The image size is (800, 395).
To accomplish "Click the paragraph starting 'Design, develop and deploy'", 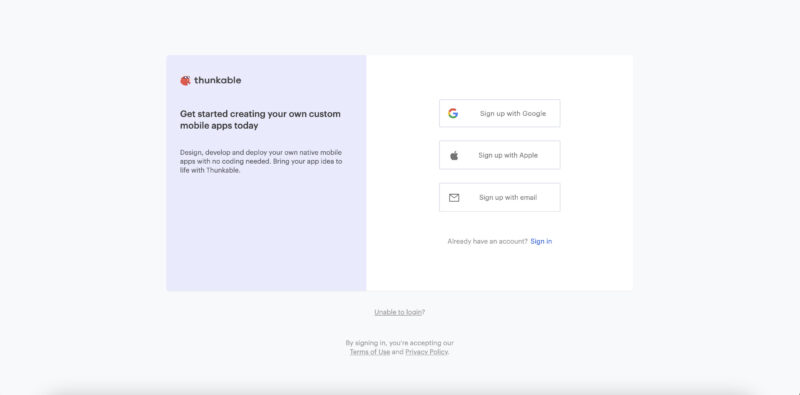I will click(x=261, y=161).
